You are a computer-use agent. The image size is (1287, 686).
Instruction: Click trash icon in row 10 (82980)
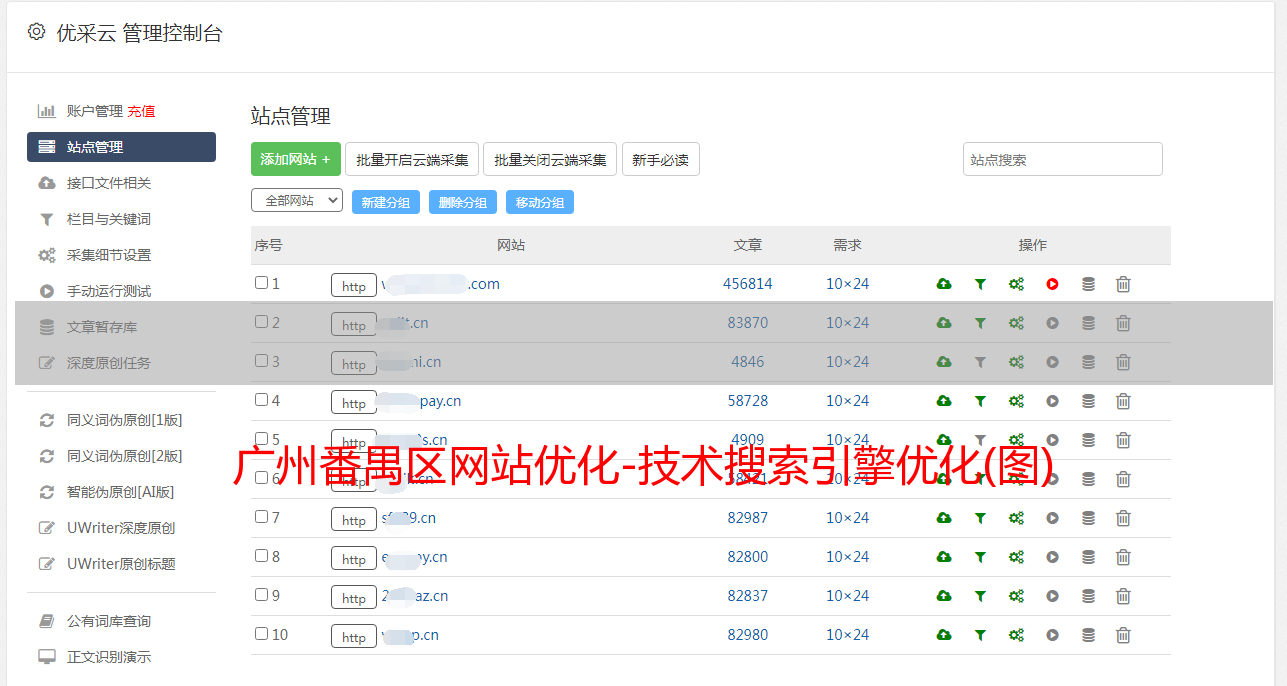tap(1123, 635)
